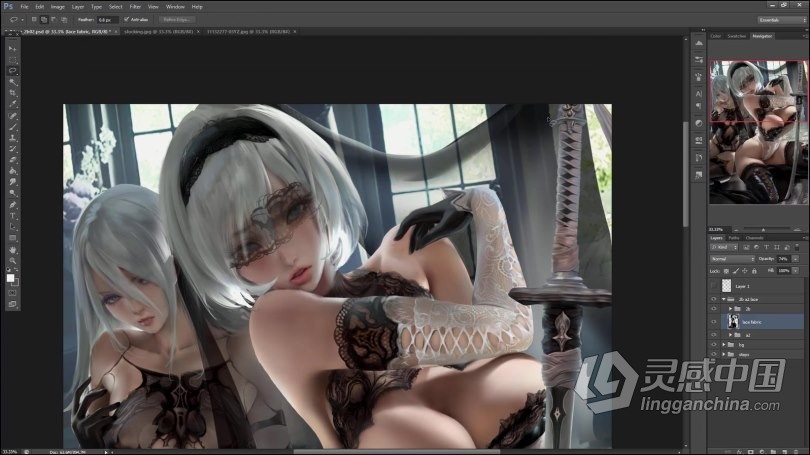Screen dimensions: 810x455
Task: Hide the lace fabric layer
Action: pyautogui.click(x=714, y=322)
